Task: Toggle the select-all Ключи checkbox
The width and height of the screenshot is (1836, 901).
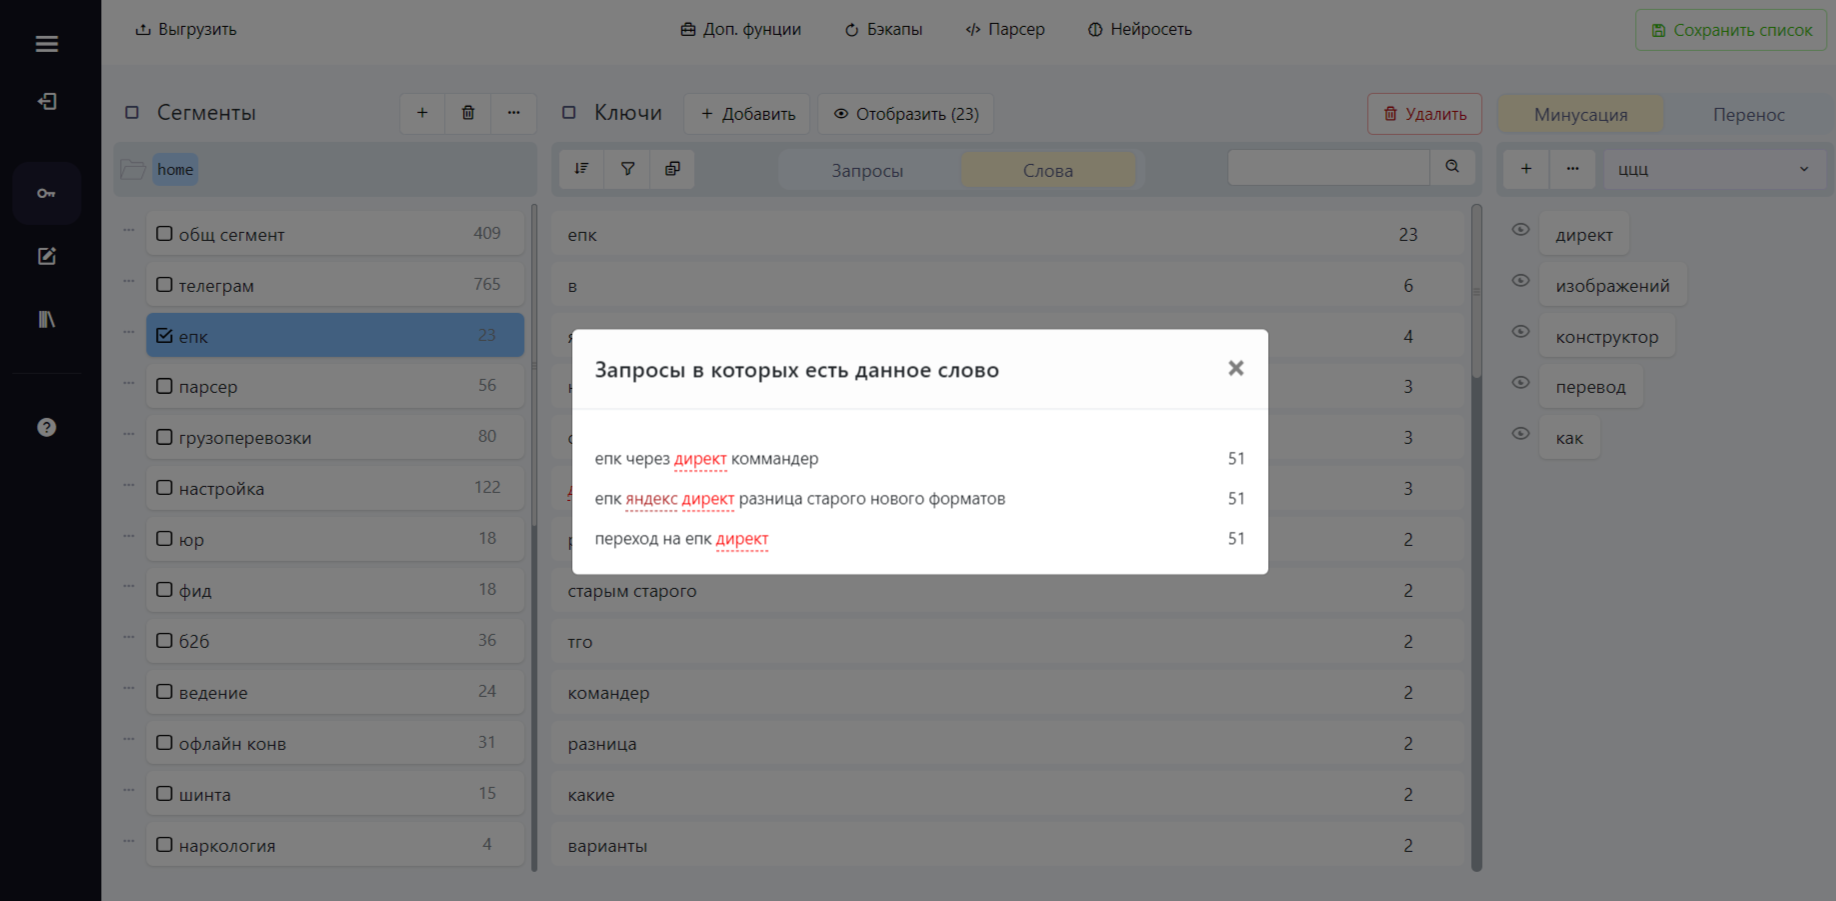Action: point(569,113)
